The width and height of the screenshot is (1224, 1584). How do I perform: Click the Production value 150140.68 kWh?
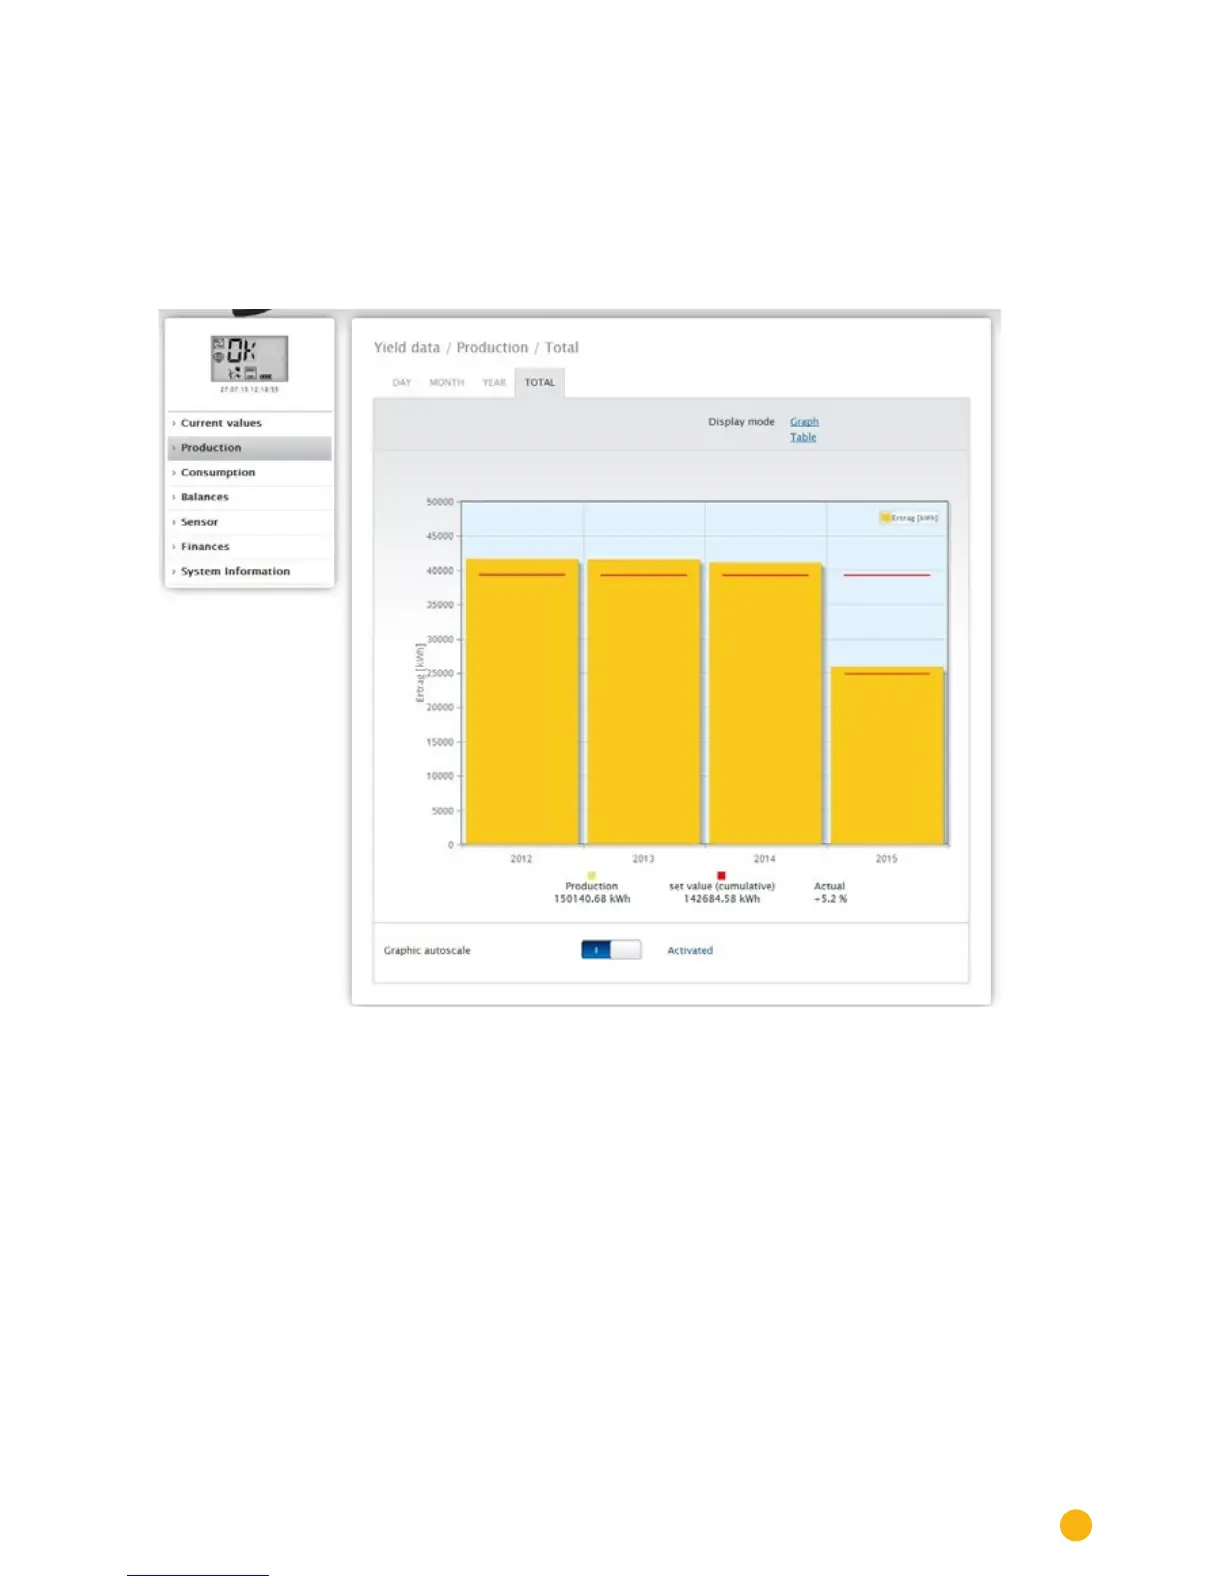(x=592, y=899)
